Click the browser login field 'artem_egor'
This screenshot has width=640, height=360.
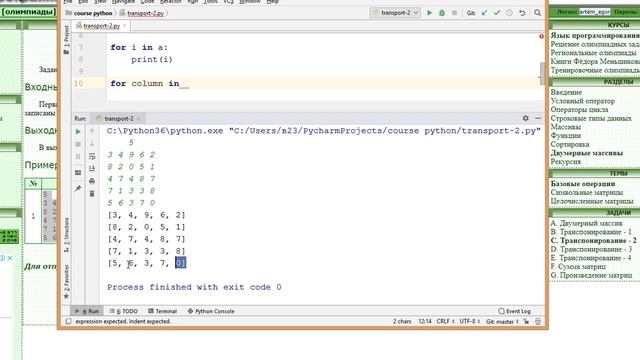595,12
